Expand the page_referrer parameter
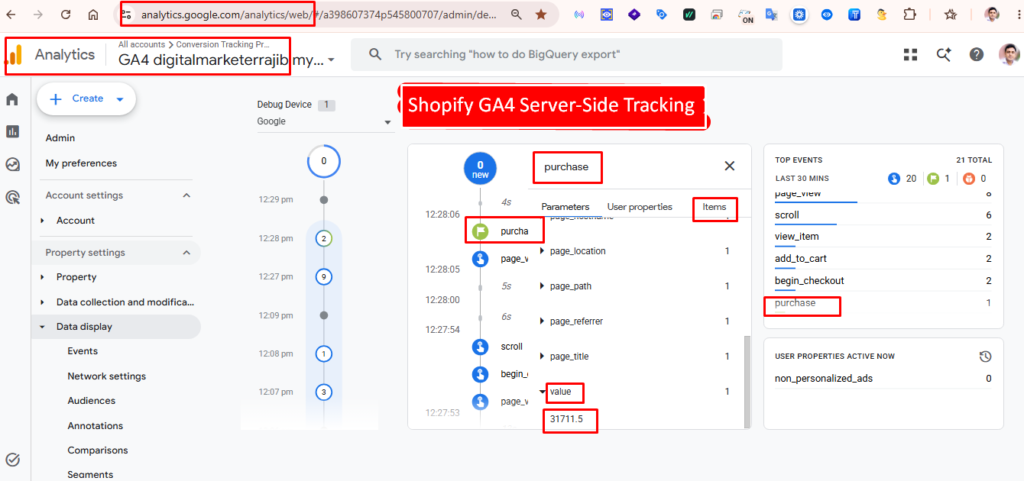This screenshot has height=481, width=1024. click(x=543, y=321)
